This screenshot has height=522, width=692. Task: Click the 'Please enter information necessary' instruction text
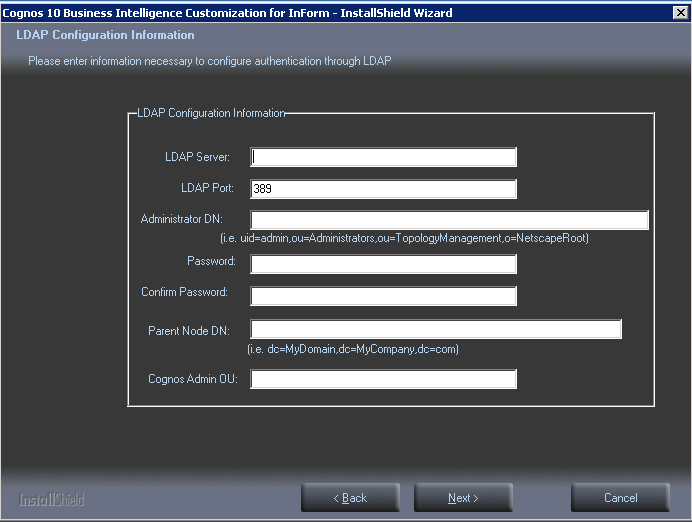pyautogui.click(x=210, y=61)
